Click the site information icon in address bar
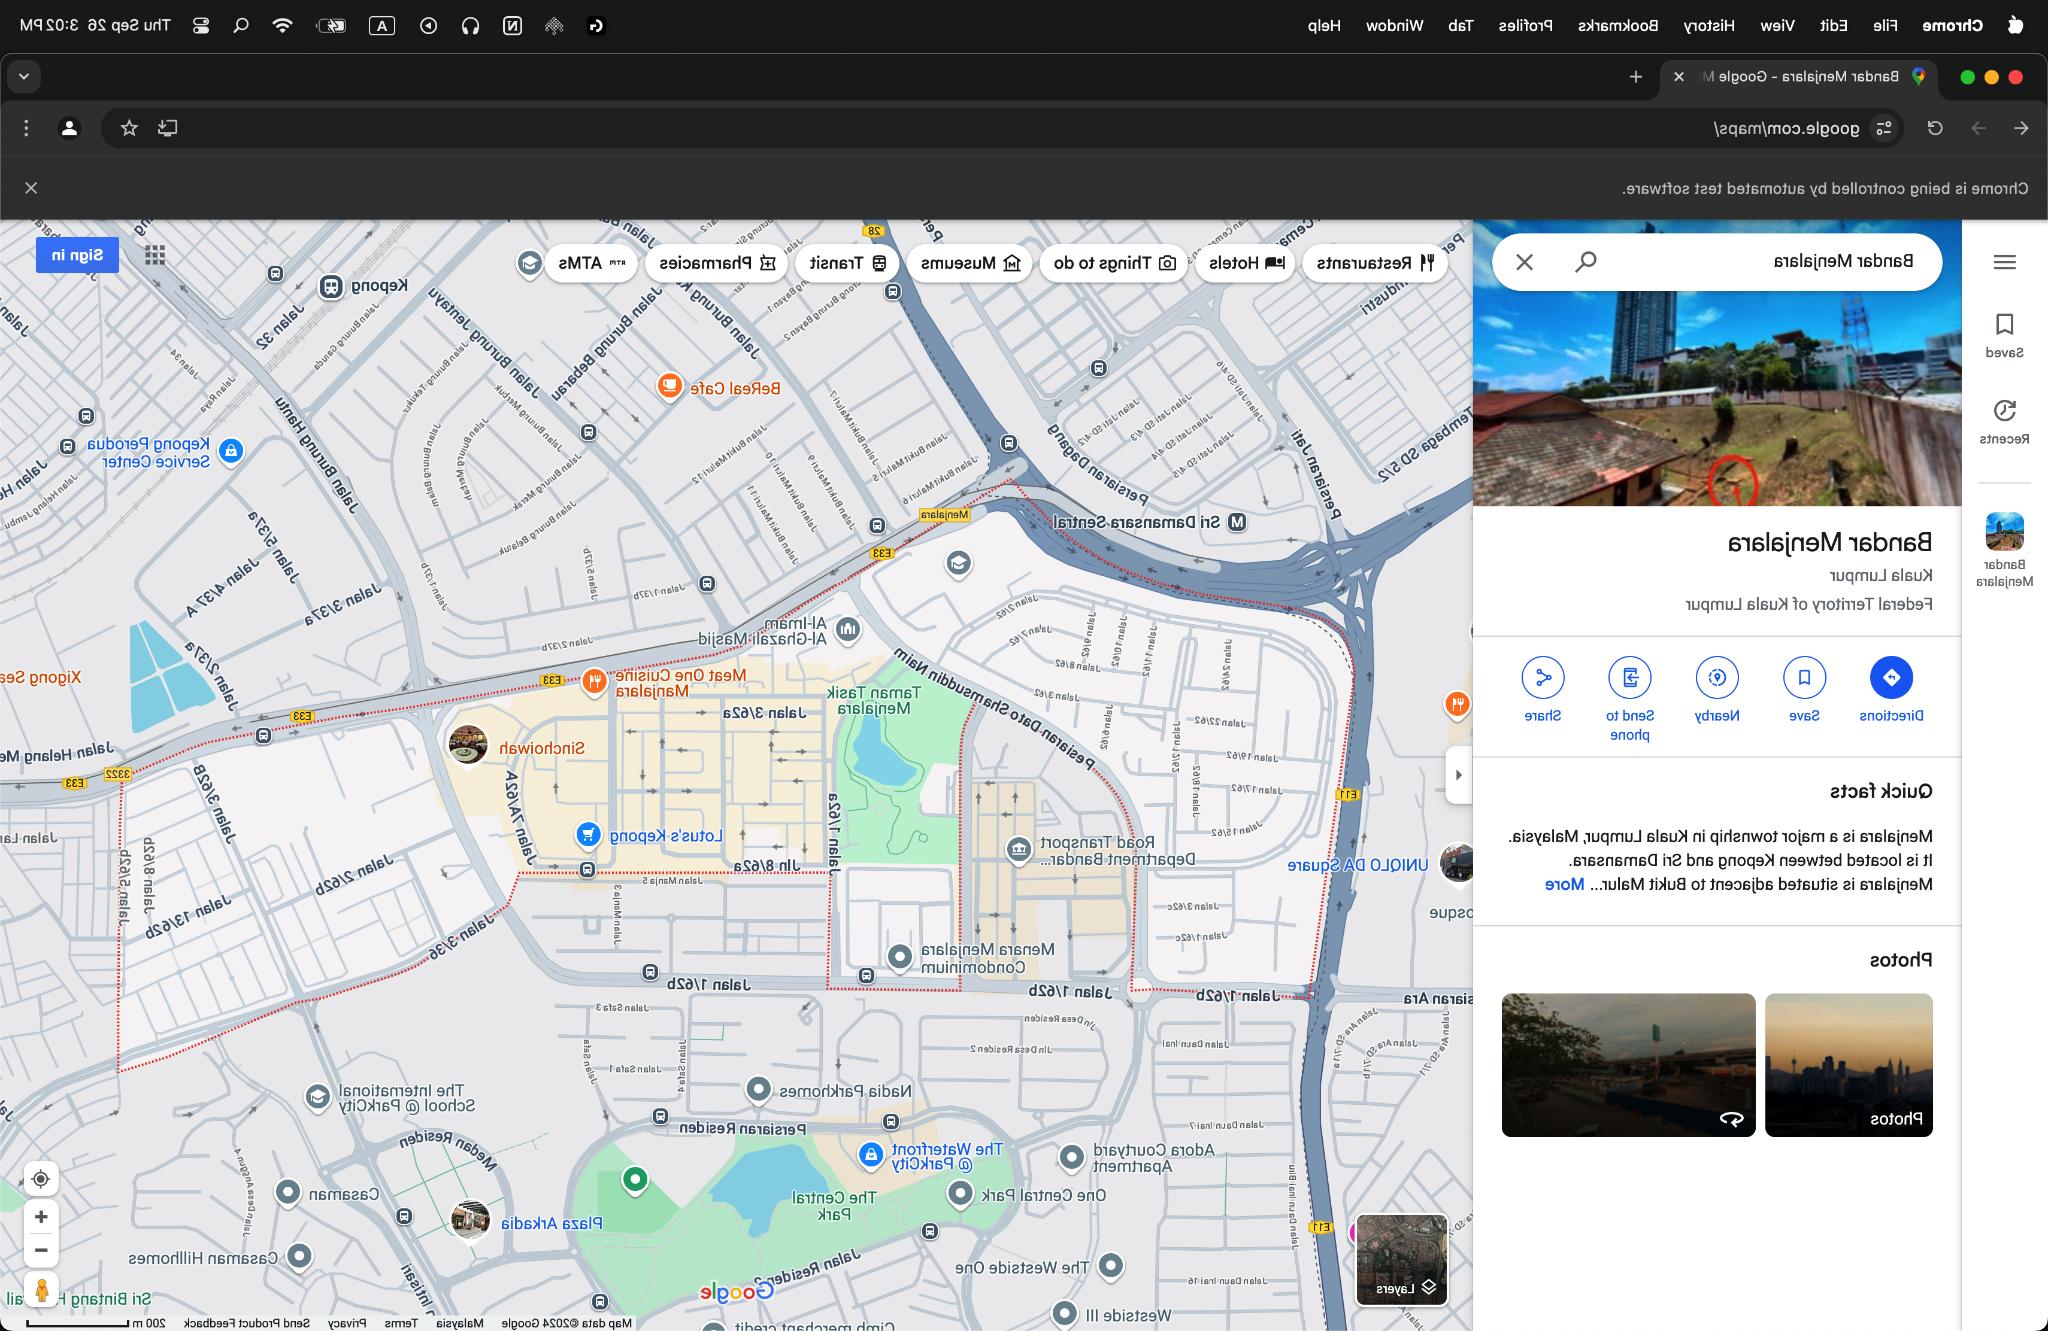 1884,128
